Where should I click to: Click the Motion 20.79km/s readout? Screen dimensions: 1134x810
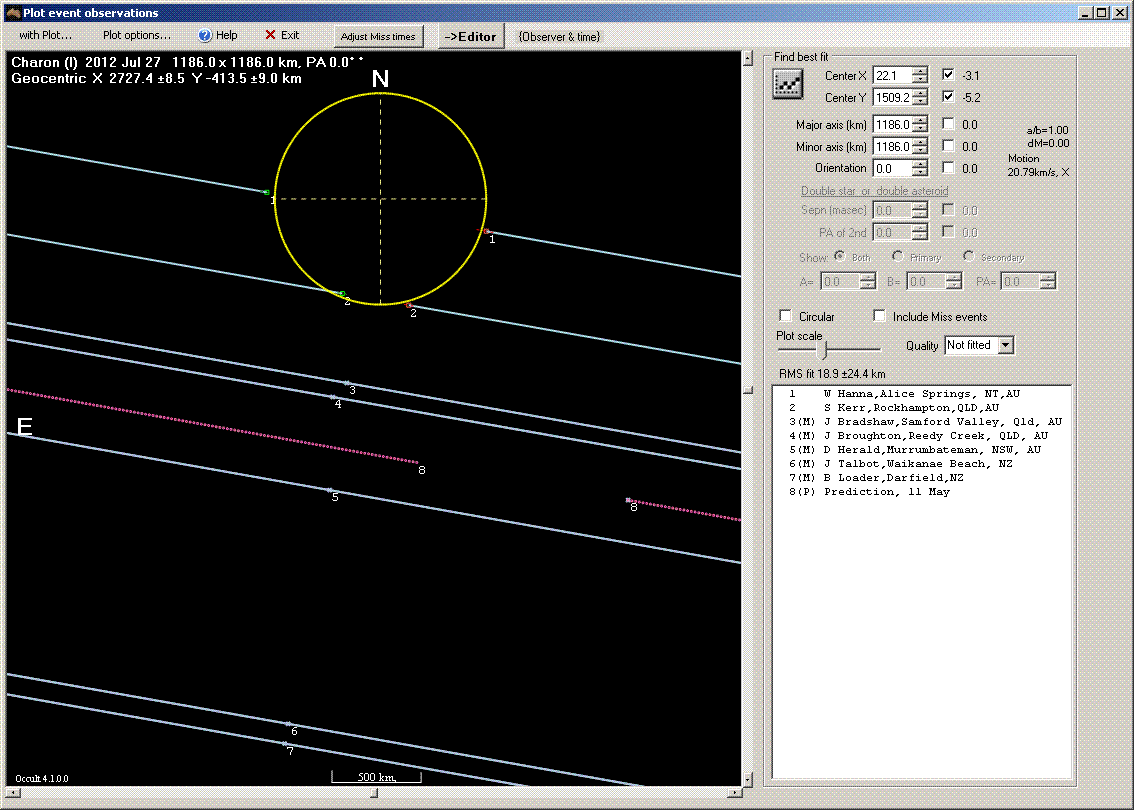[1038, 165]
